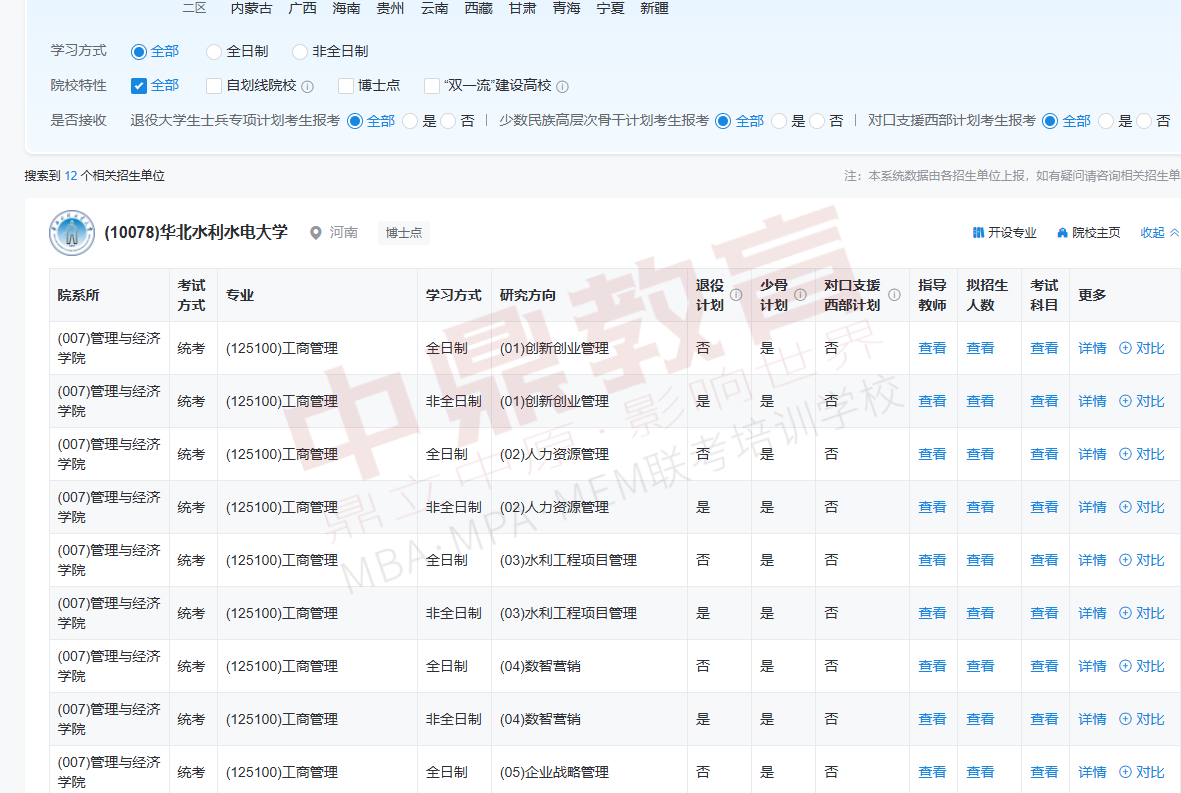The height and width of the screenshot is (793, 1181).
Task: Select 否 for 退役大学生士兵专项计划
Action: [447, 121]
